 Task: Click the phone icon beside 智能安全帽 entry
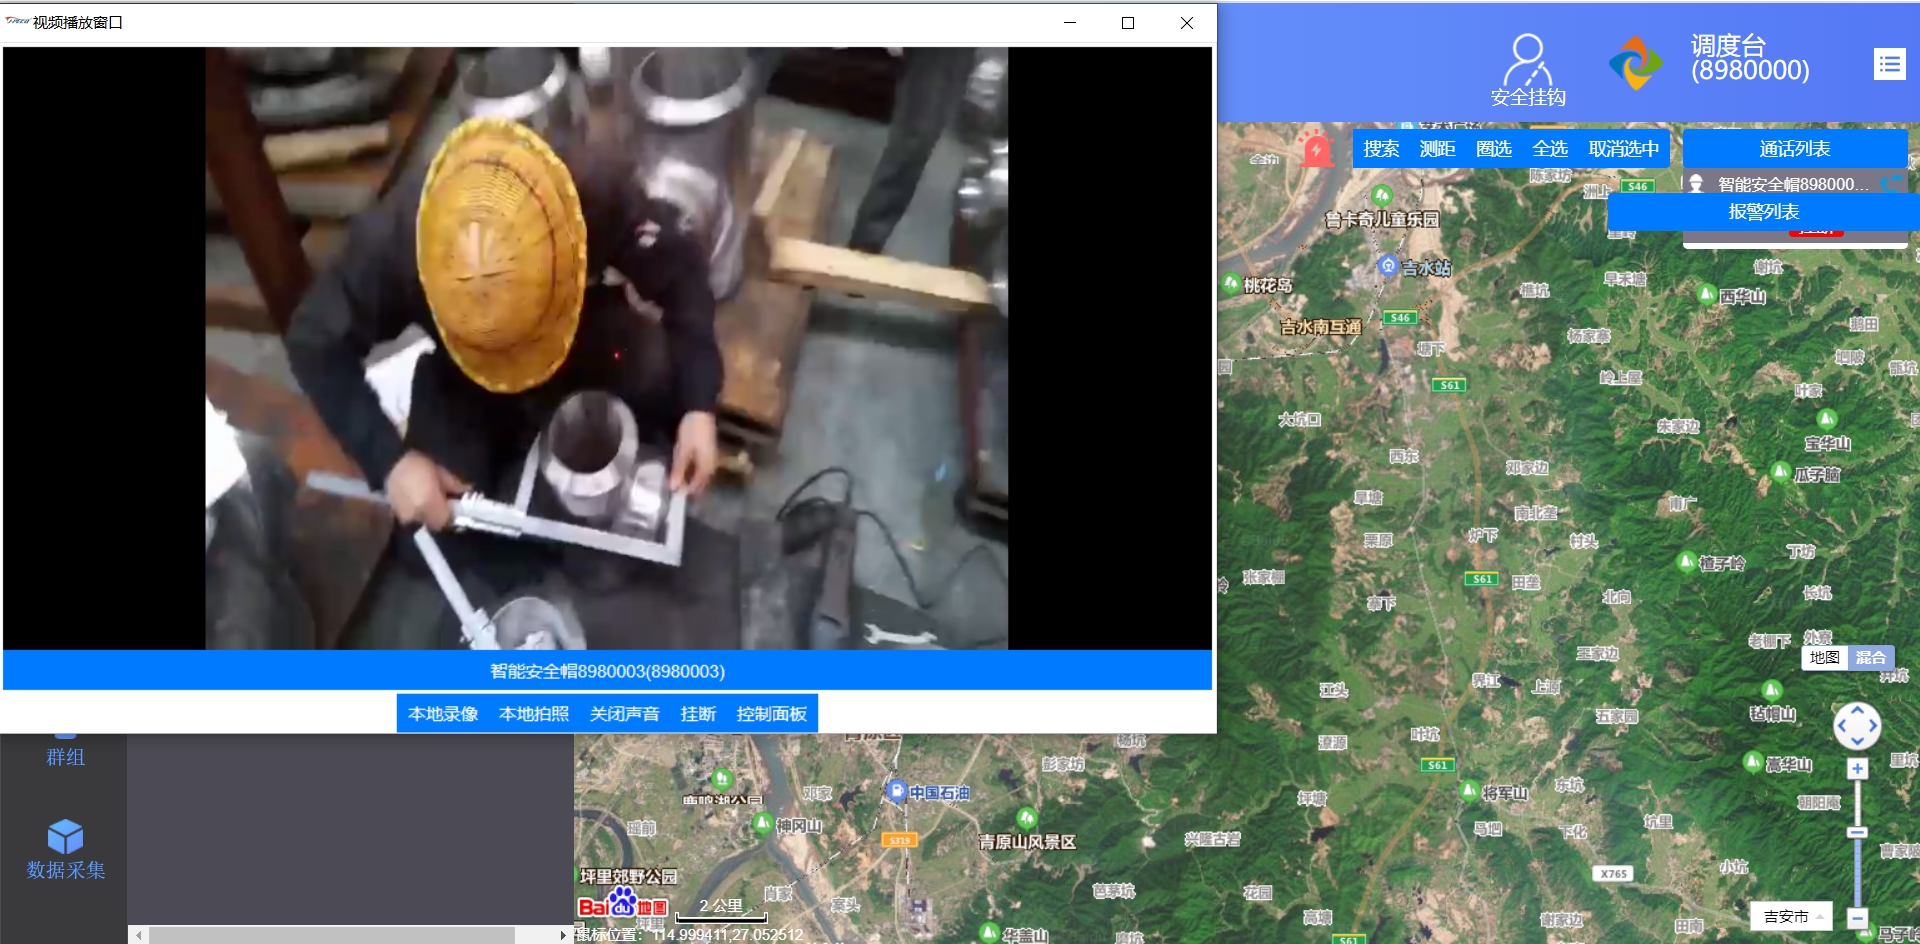1892,184
